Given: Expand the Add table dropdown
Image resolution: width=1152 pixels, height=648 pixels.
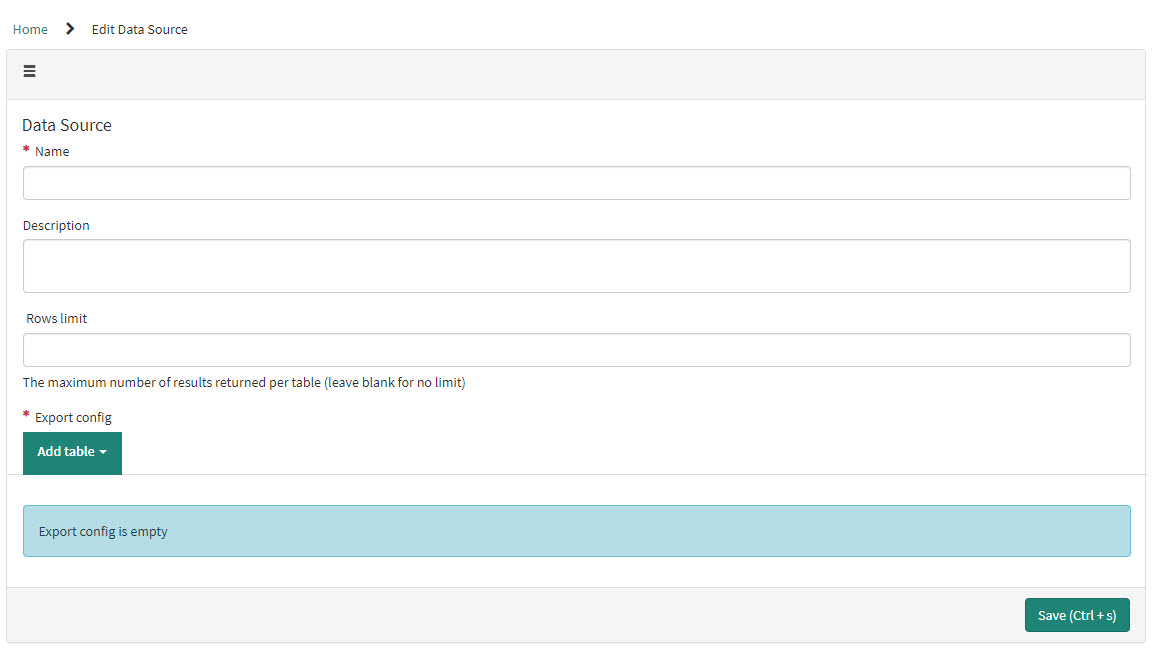Looking at the screenshot, I should tap(72, 452).
